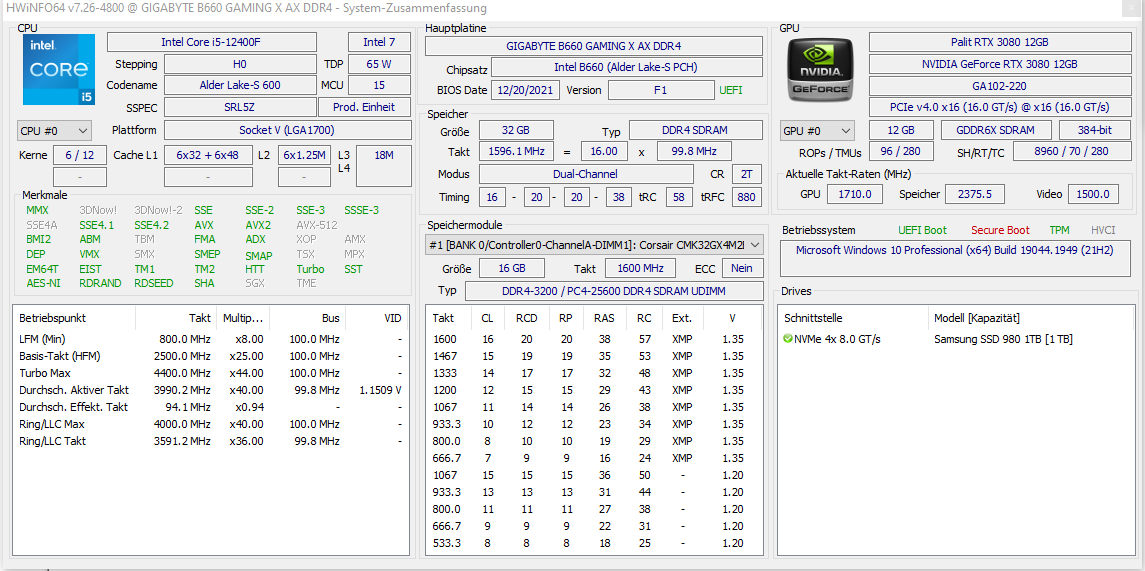Click the green TPM label

coord(1060,230)
